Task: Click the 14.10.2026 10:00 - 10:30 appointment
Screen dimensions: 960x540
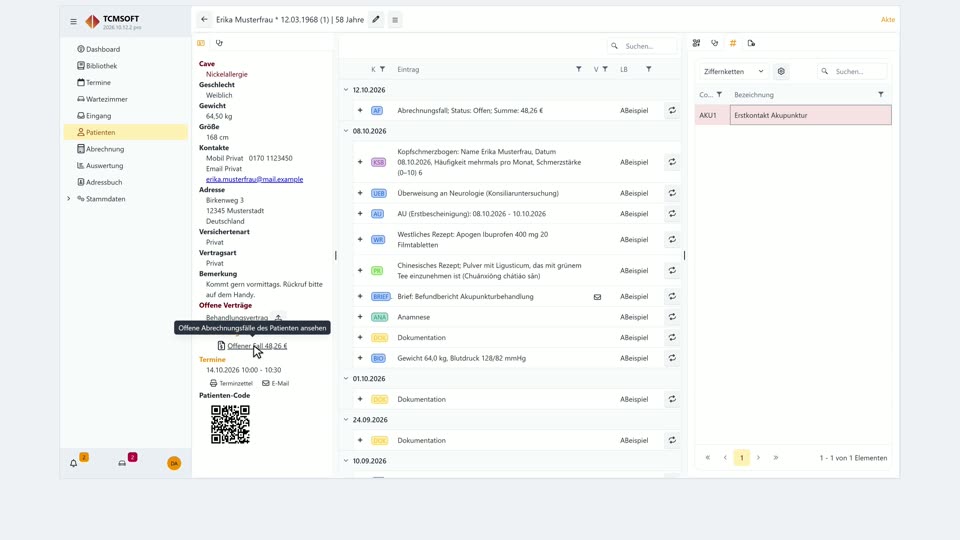Action: click(x=244, y=370)
